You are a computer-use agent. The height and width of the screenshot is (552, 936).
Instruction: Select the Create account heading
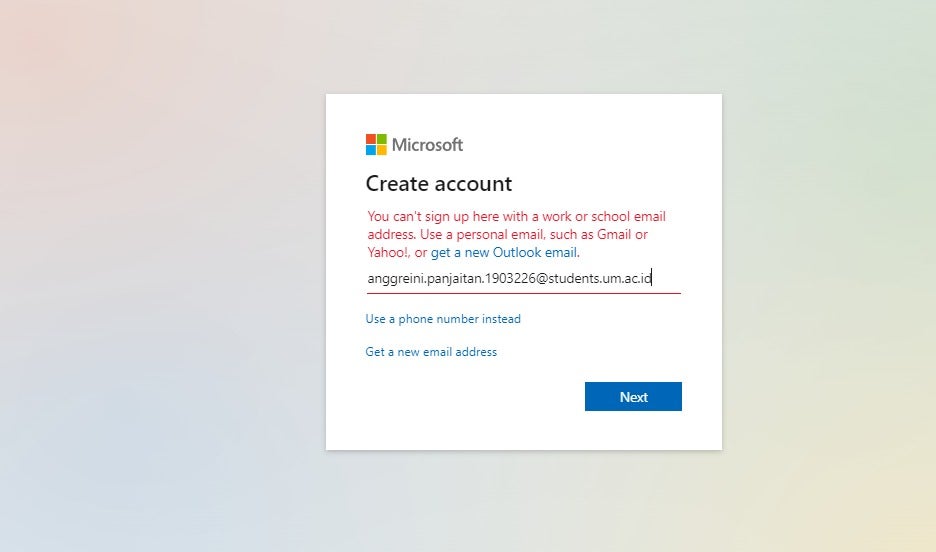point(439,183)
